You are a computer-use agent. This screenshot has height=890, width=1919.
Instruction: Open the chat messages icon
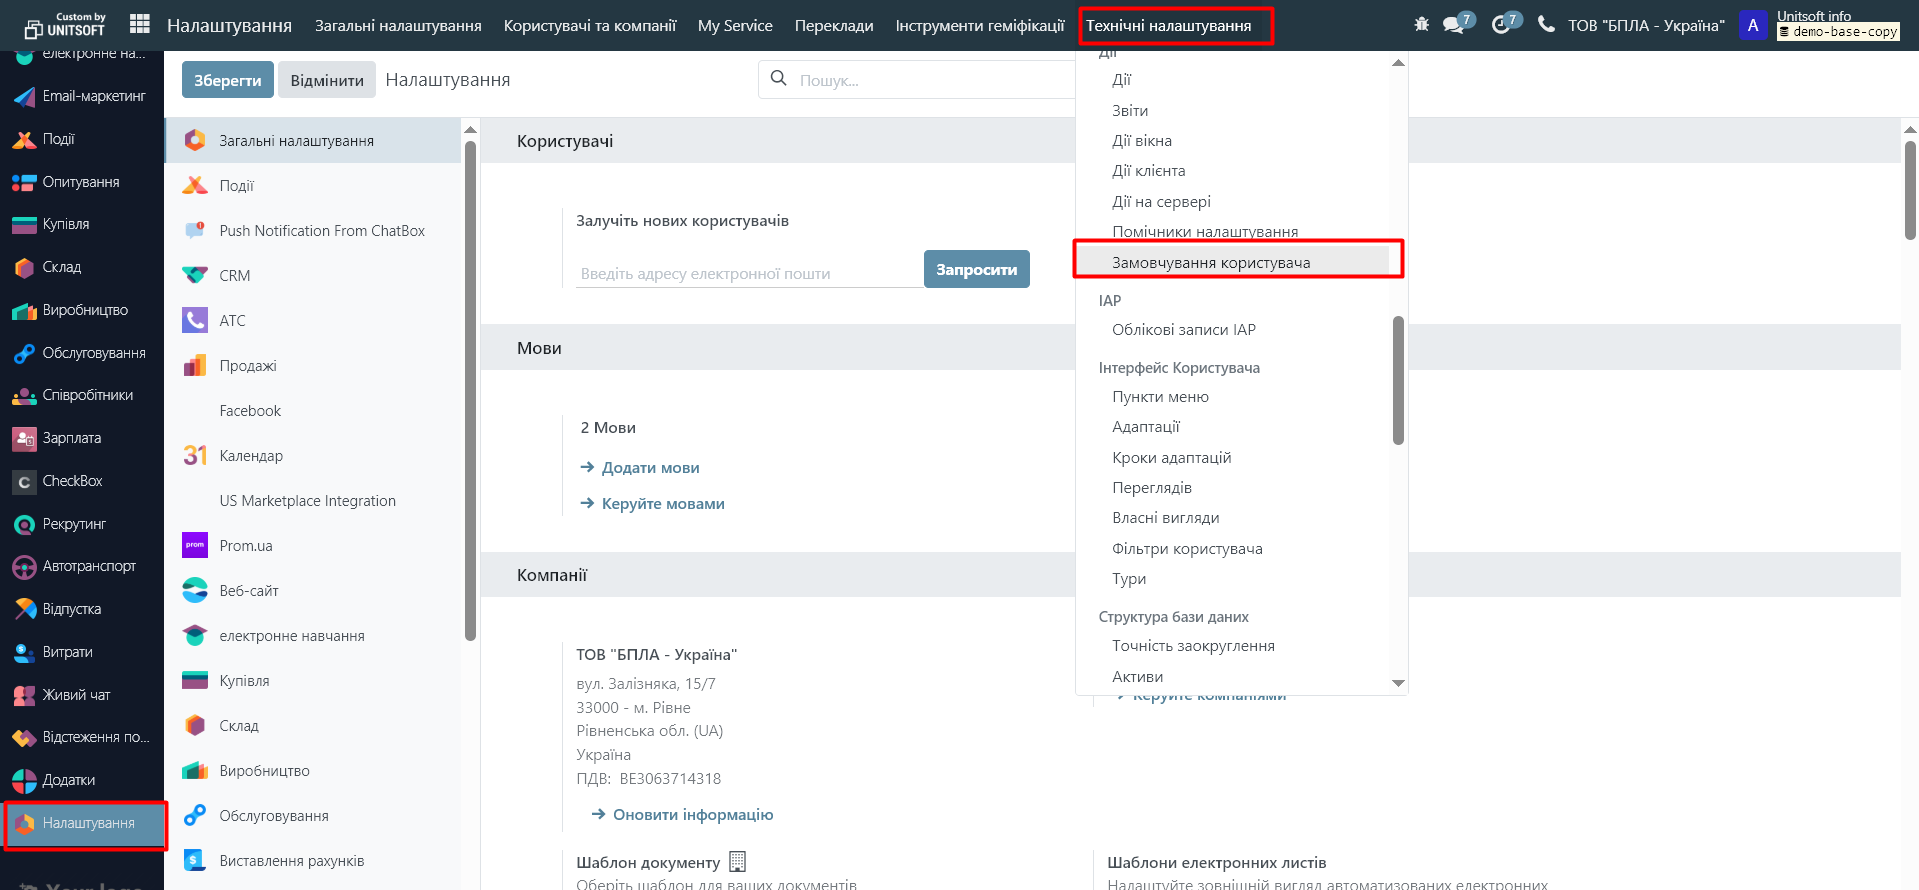click(x=1454, y=25)
